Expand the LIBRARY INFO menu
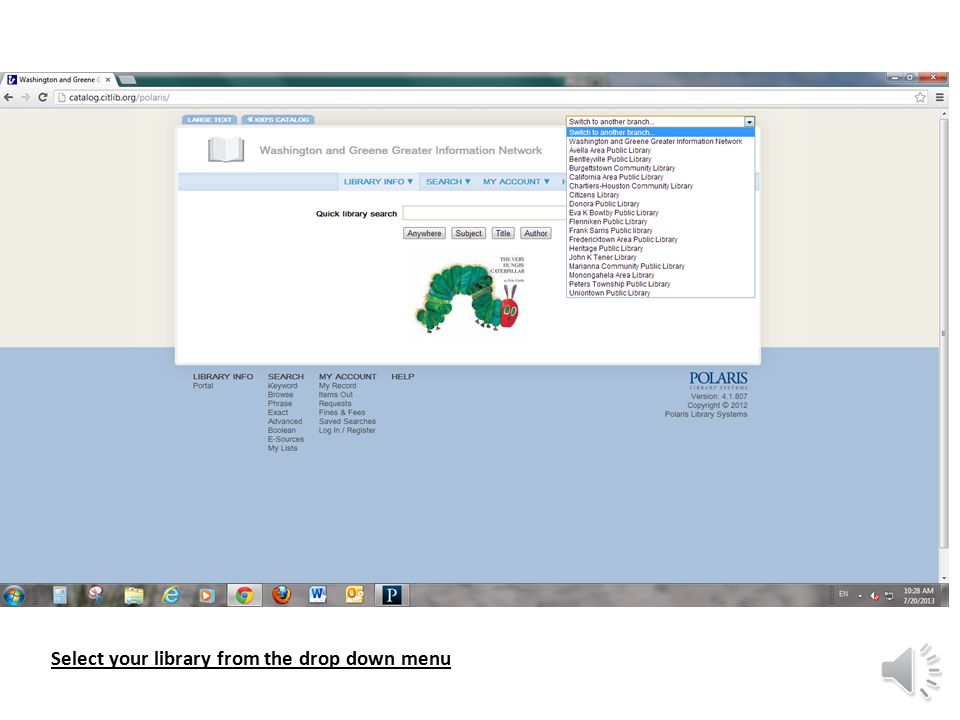 [x=378, y=182]
